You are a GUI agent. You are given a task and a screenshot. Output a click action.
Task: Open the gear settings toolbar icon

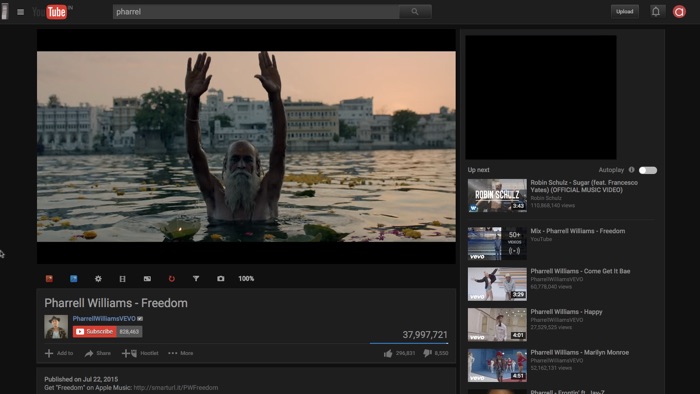point(98,278)
